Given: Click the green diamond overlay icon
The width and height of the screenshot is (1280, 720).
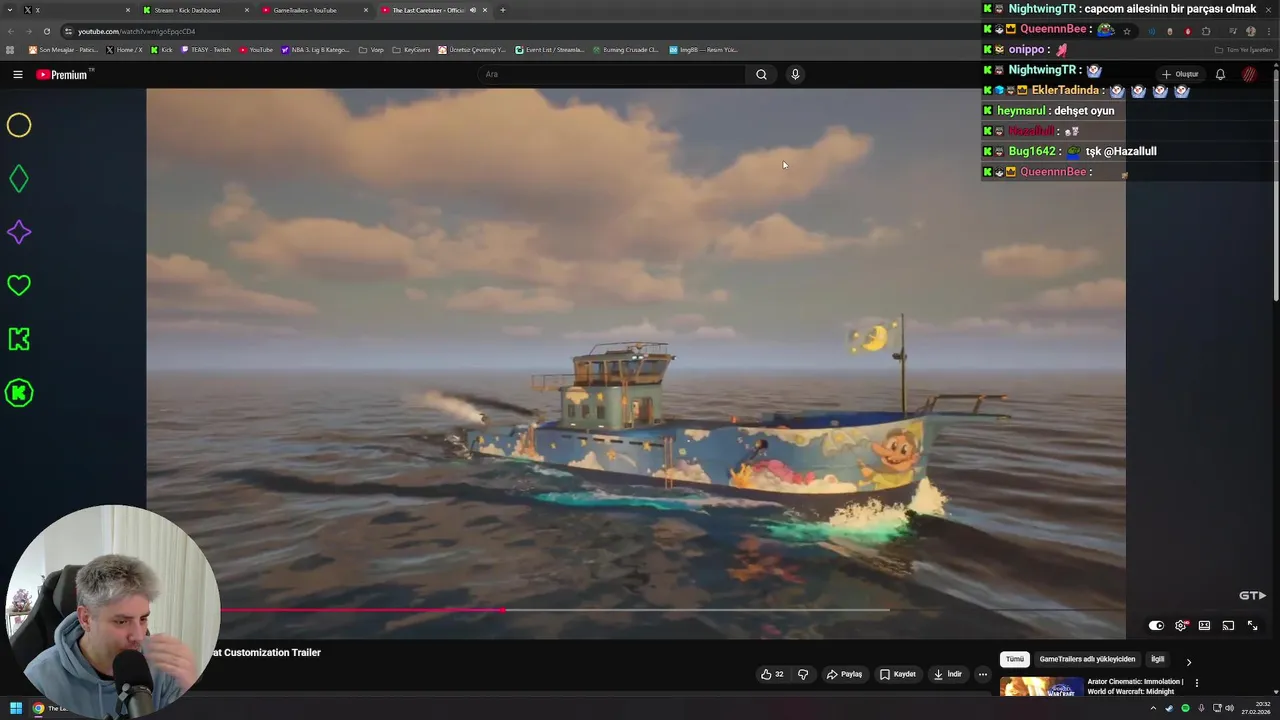Looking at the screenshot, I should (19, 179).
